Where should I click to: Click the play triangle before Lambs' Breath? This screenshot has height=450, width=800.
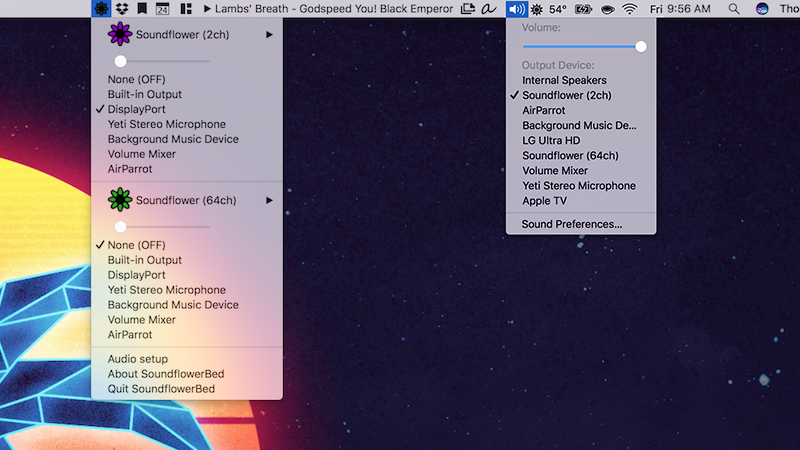point(207,9)
